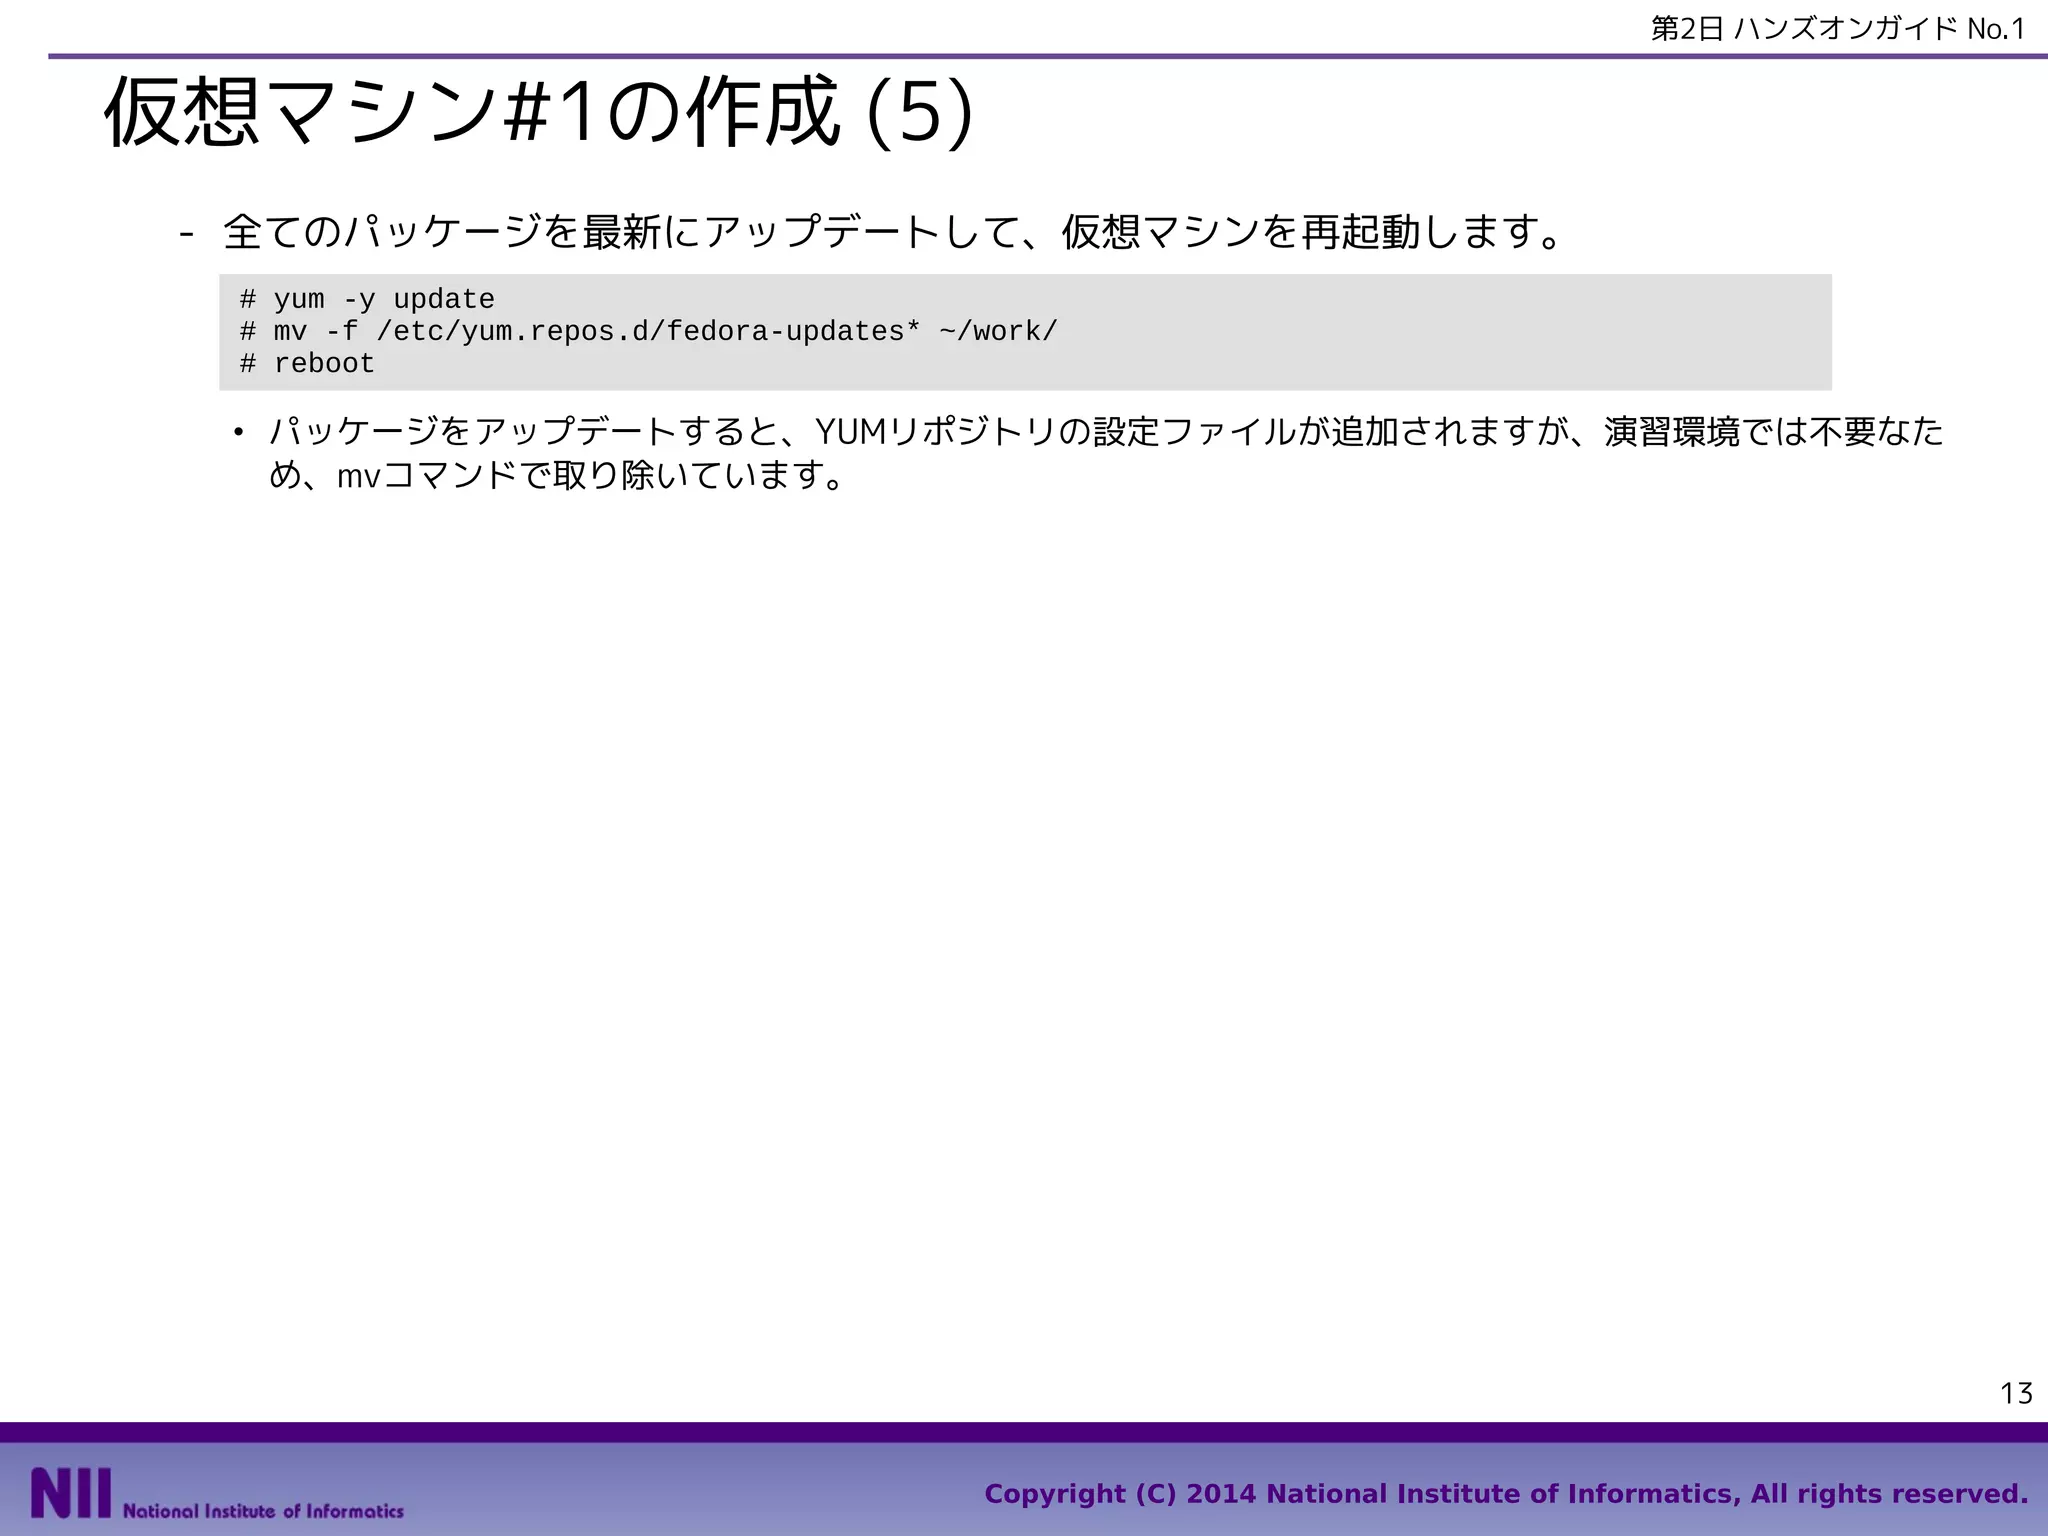Viewport: 2048px width, 1536px height.
Task: Click the gray code block background
Action: (x=1450, y=332)
